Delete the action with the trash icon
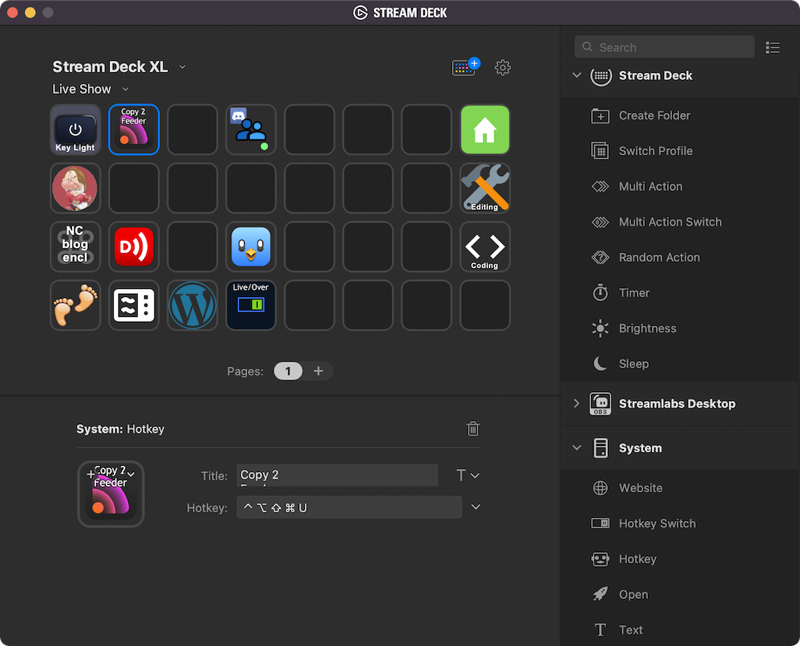 pos(473,429)
